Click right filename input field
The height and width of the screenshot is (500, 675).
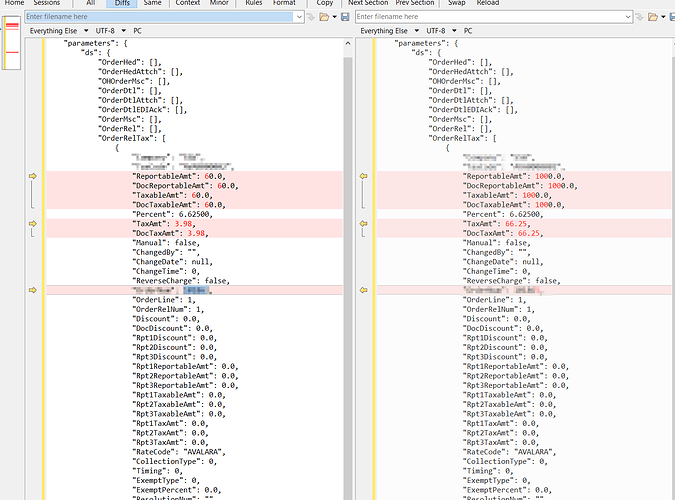pyautogui.click(x=489, y=17)
